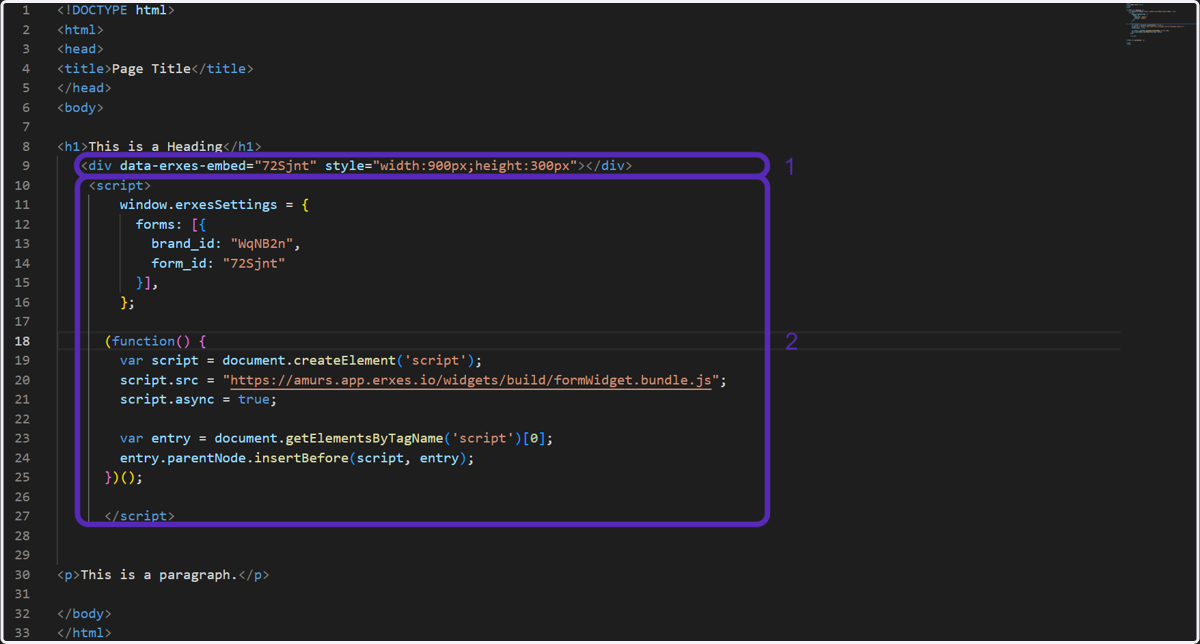Screen dimensions: 1200x644
Task: Click the "forms:" property key
Action: tap(160, 224)
